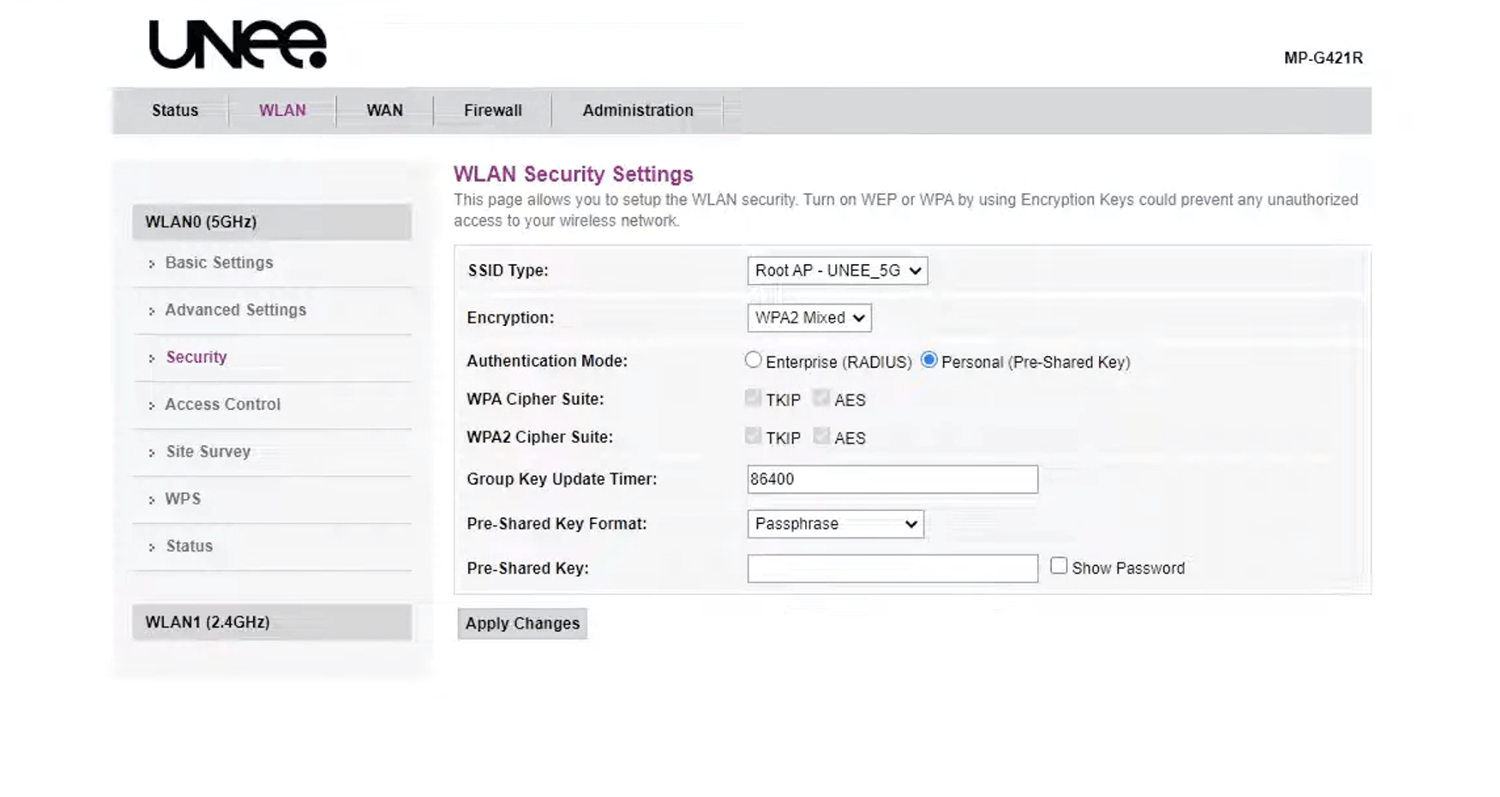Open Site Survey page

[x=208, y=451]
